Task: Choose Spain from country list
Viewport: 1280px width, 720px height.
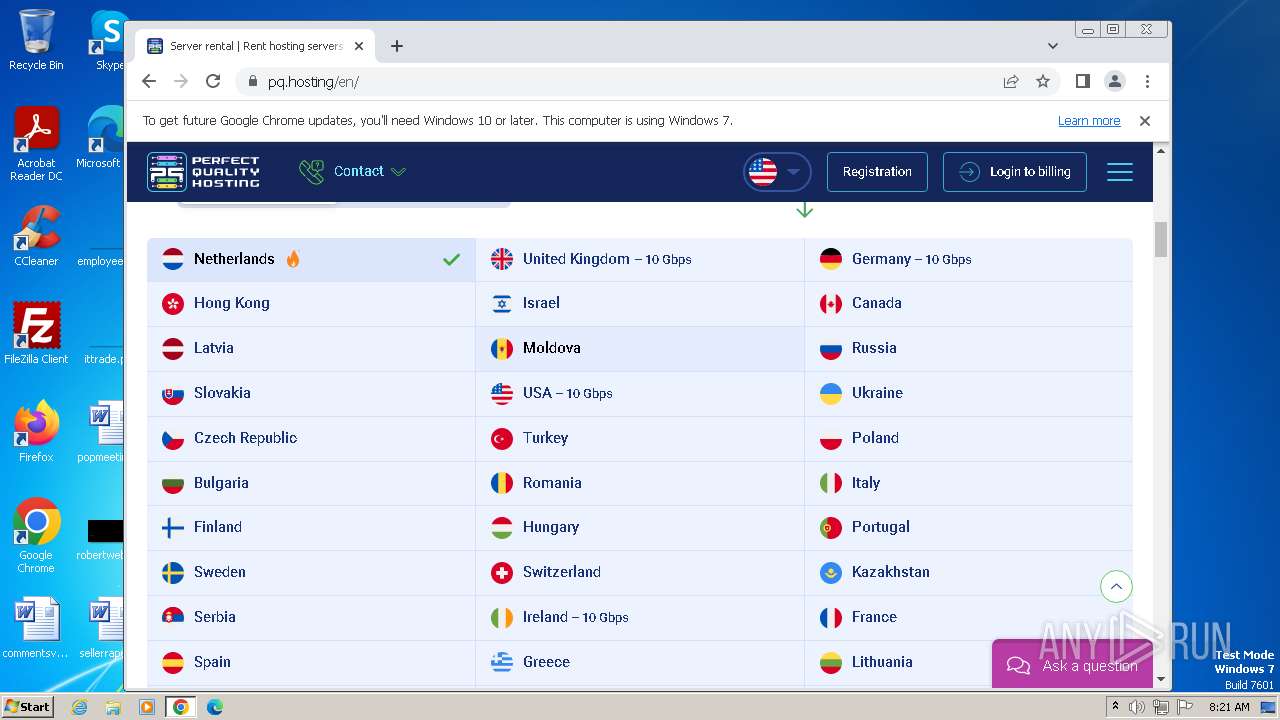Action: [311, 662]
